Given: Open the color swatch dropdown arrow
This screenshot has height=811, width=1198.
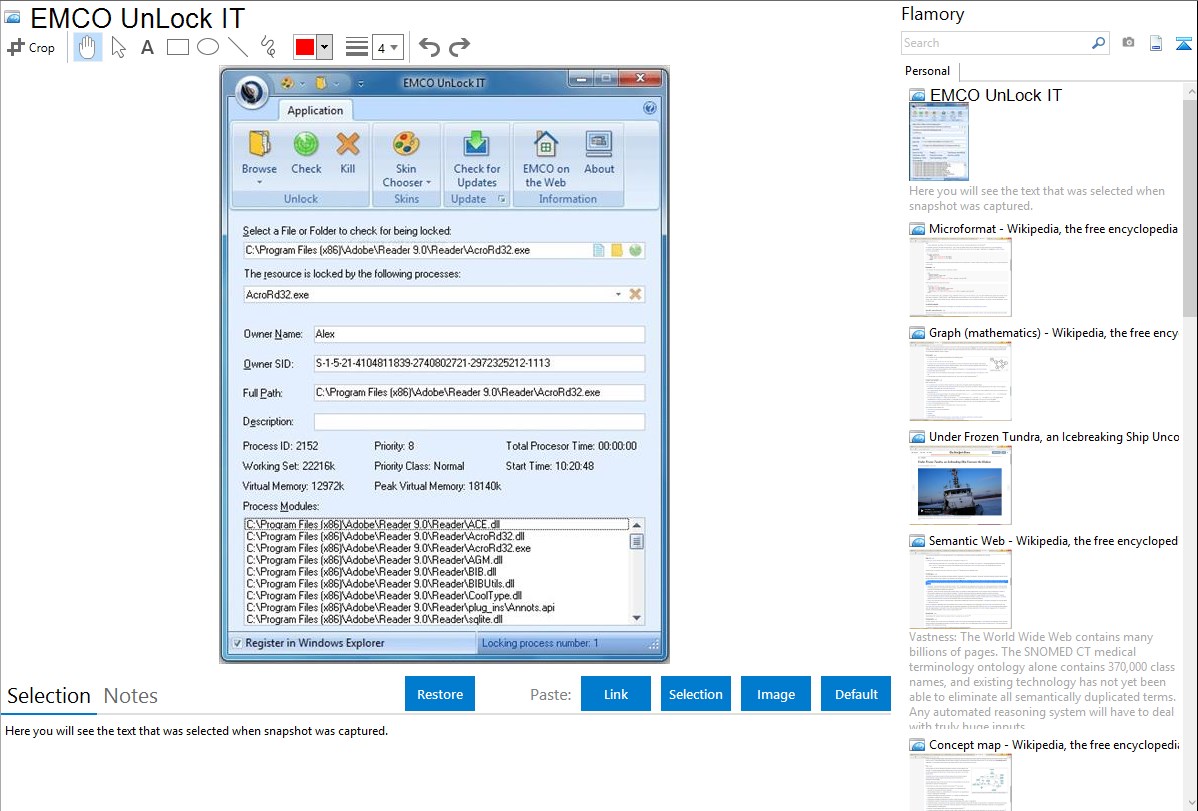Looking at the screenshot, I should click(324, 47).
